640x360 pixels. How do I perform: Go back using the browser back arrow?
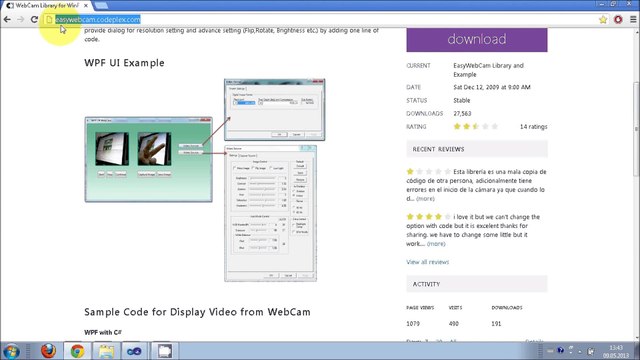(x=7, y=19)
